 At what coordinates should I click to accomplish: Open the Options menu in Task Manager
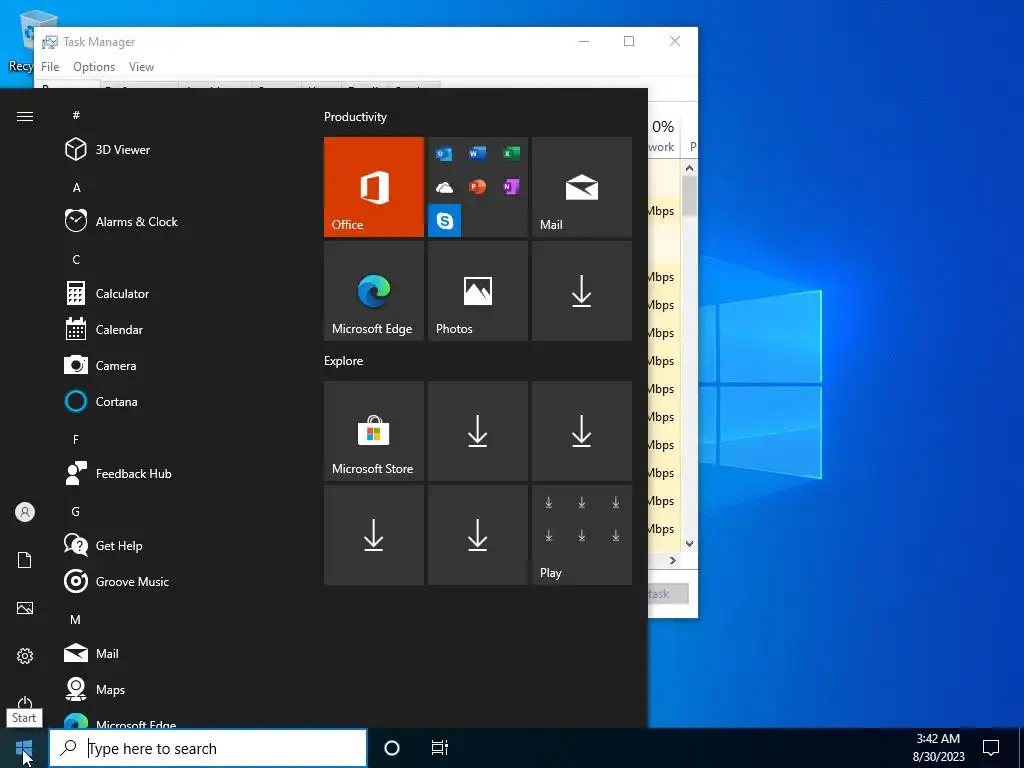[x=94, y=67]
